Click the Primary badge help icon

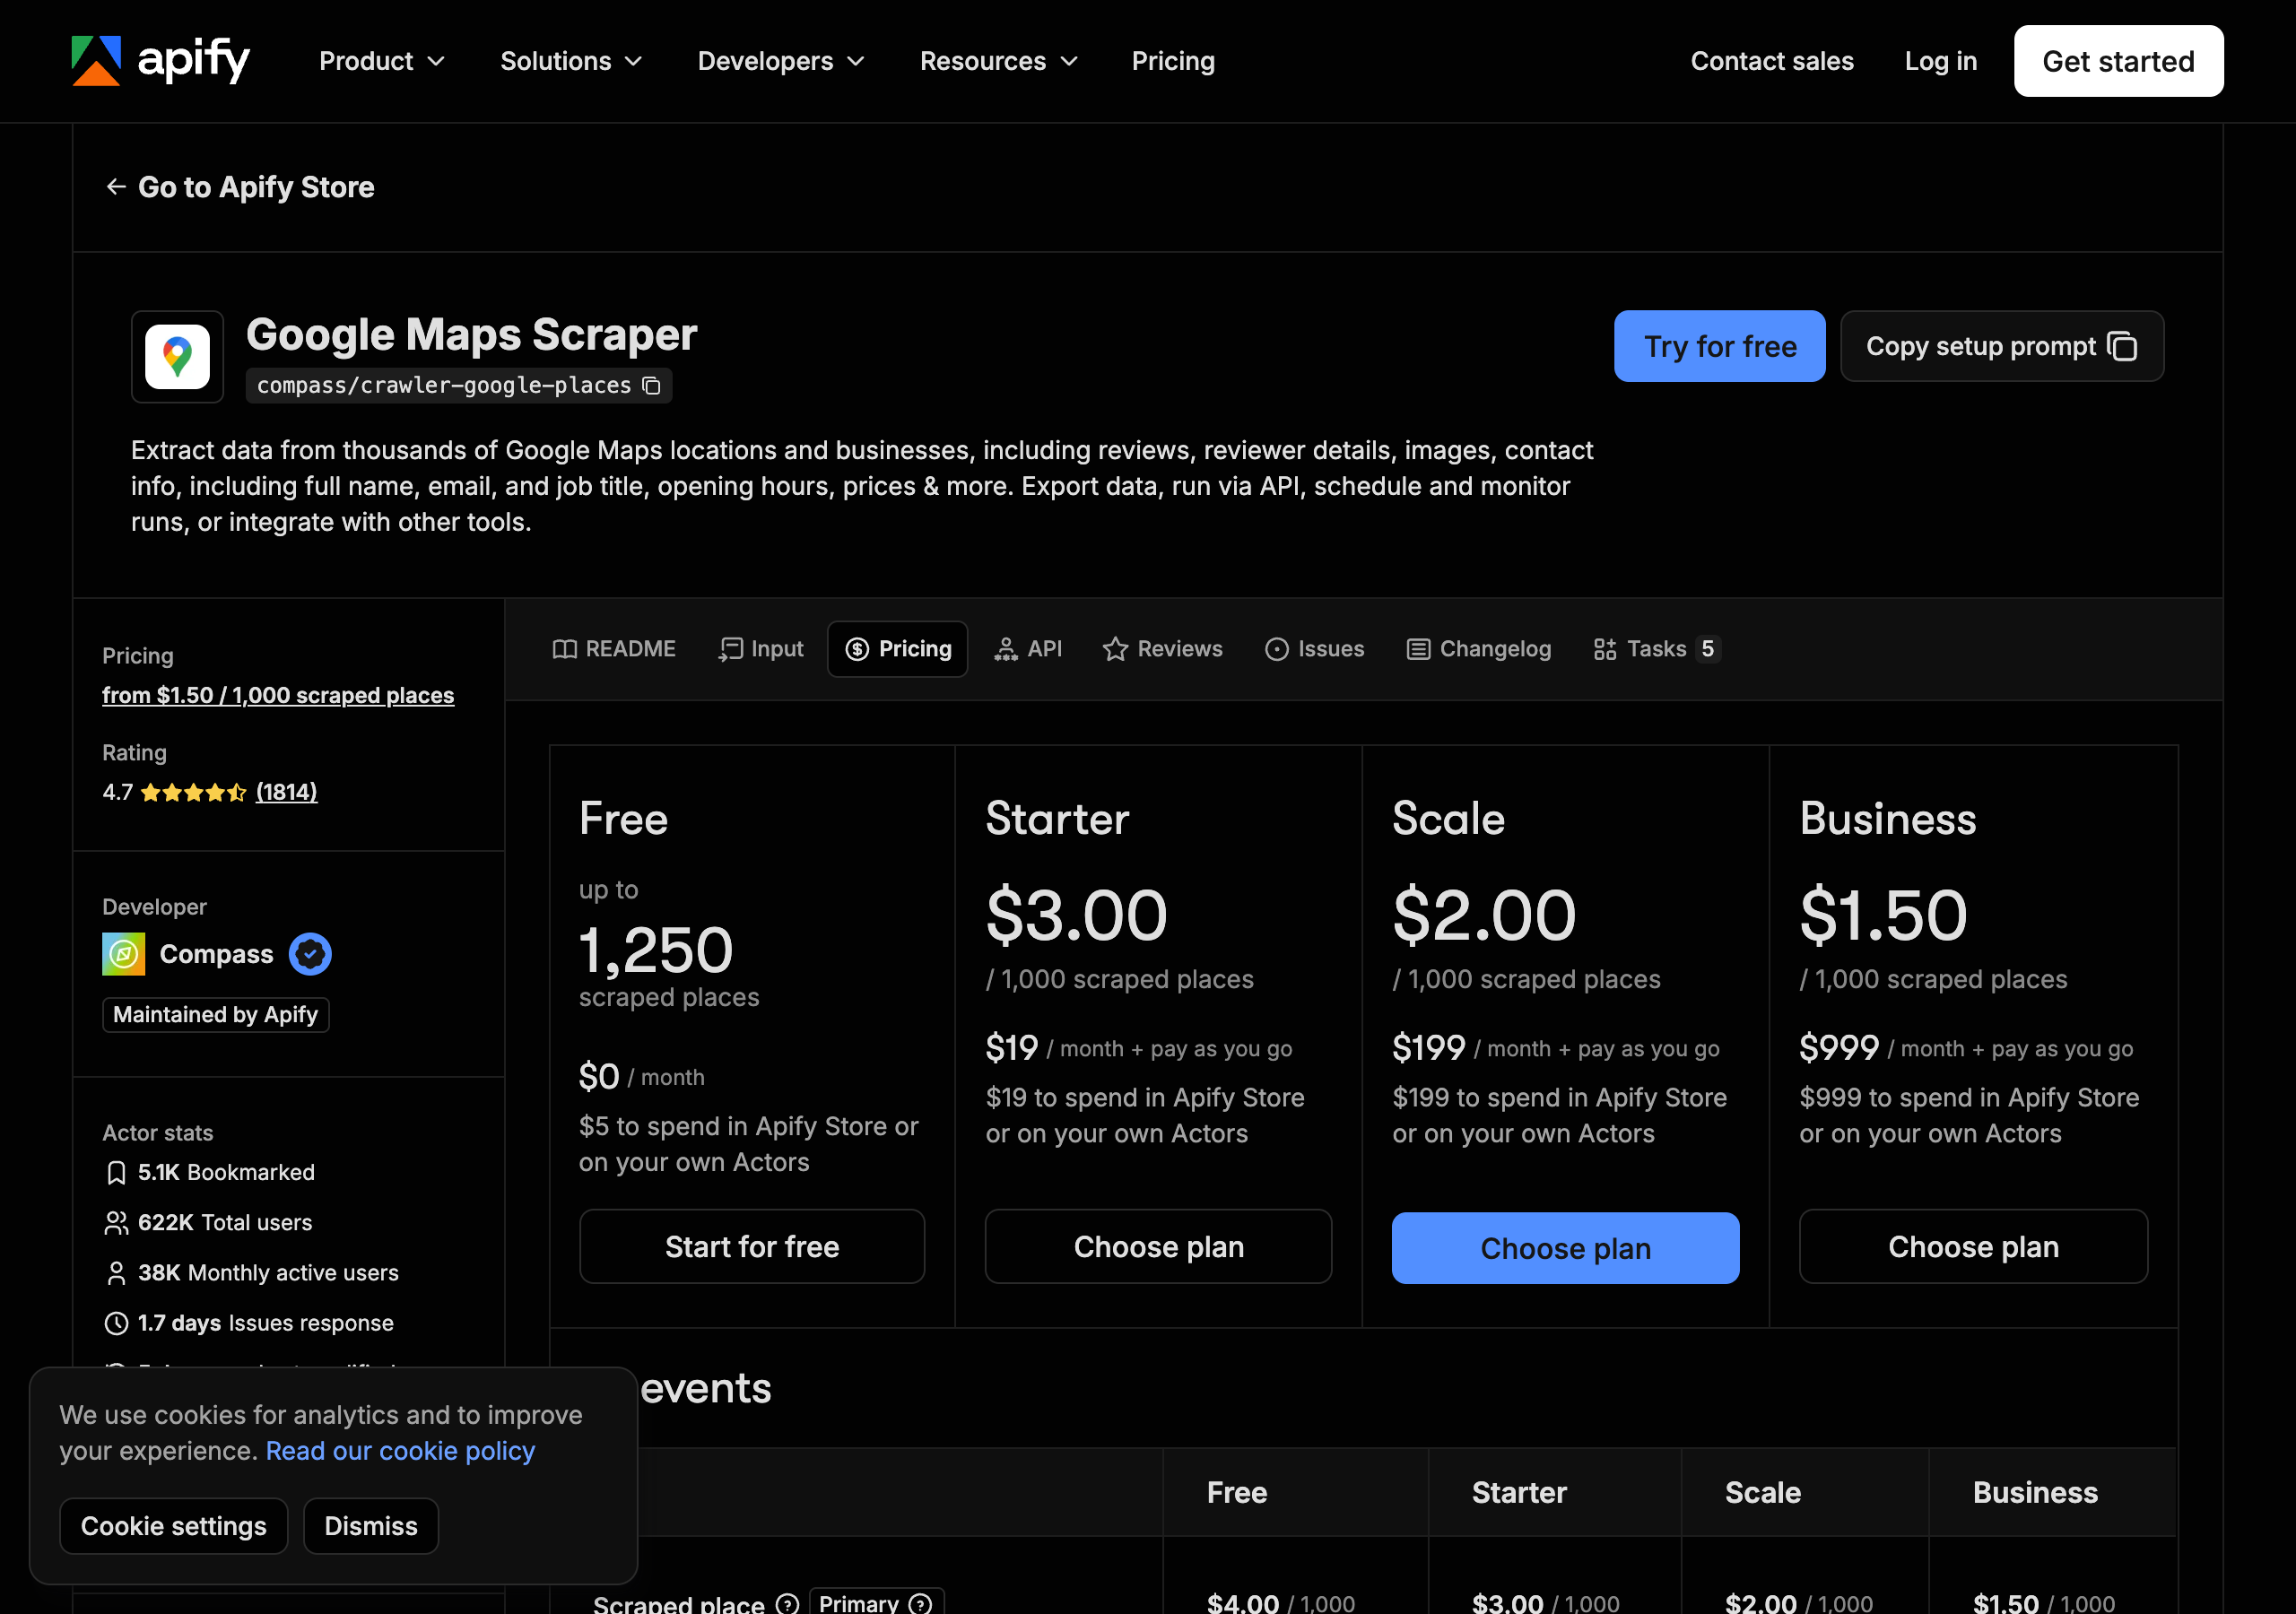coord(920,1603)
